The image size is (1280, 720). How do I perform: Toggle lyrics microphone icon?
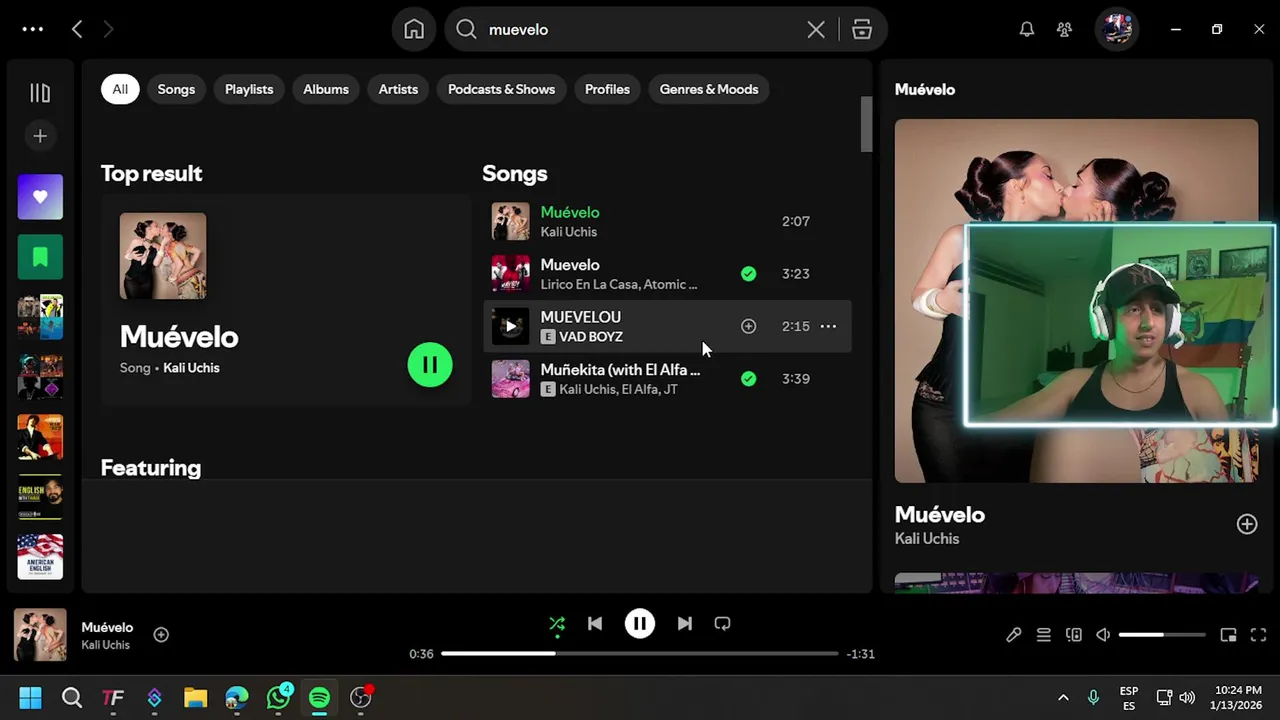(1014, 635)
